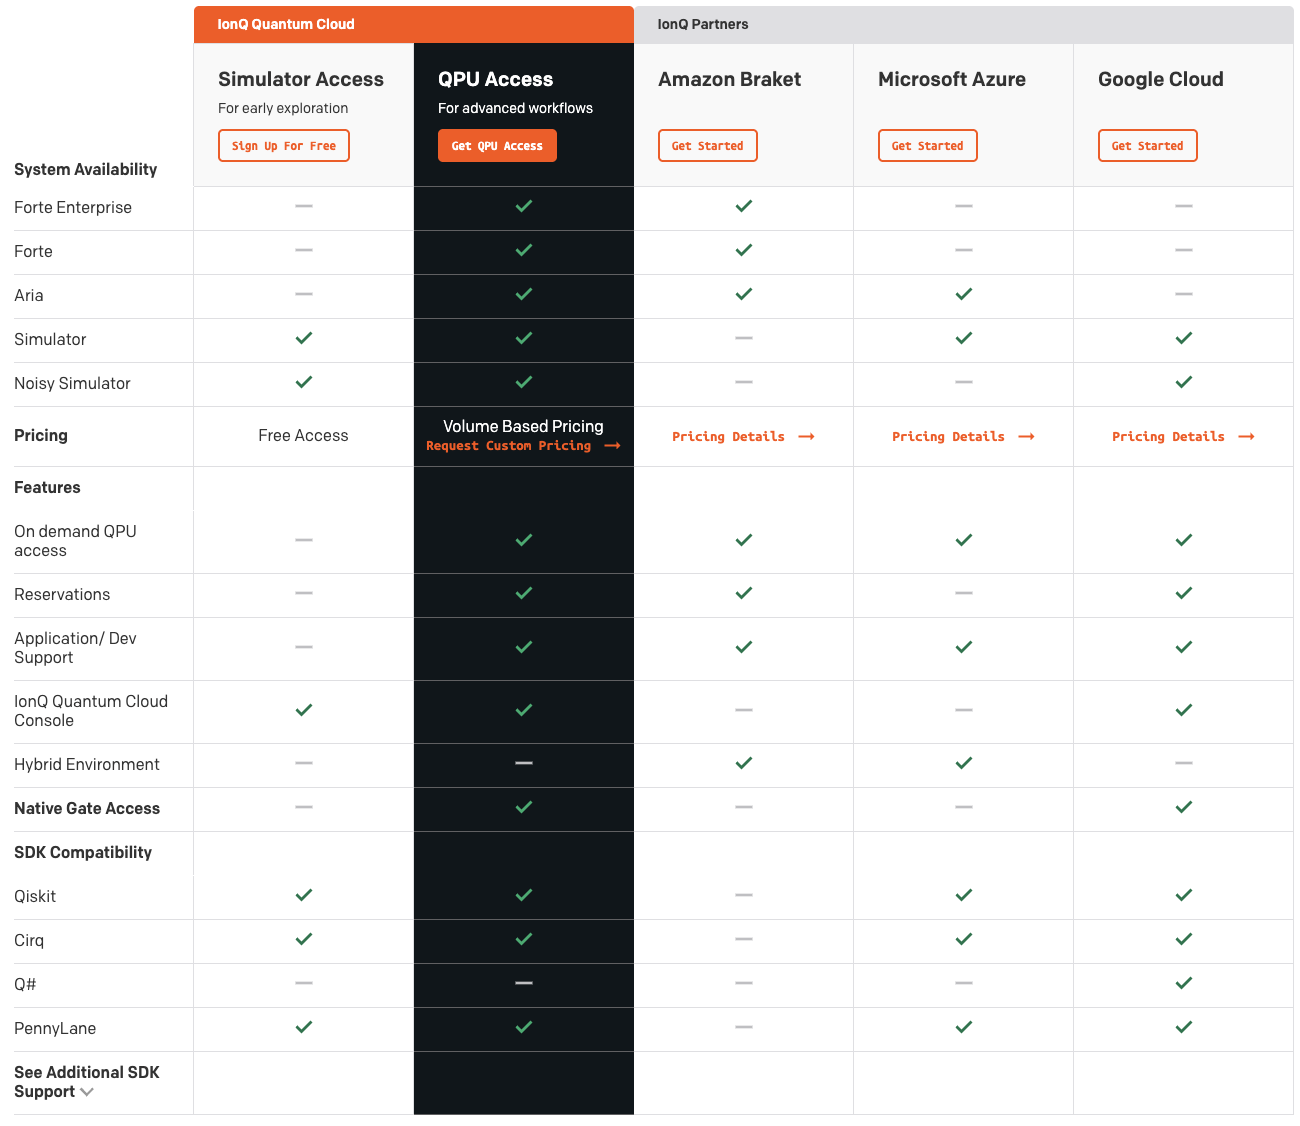Click the Hybrid Environment checkmark under Amazon Braket
Image resolution: width=1300 pixels, height=1126 pixels.
(743, 763)
